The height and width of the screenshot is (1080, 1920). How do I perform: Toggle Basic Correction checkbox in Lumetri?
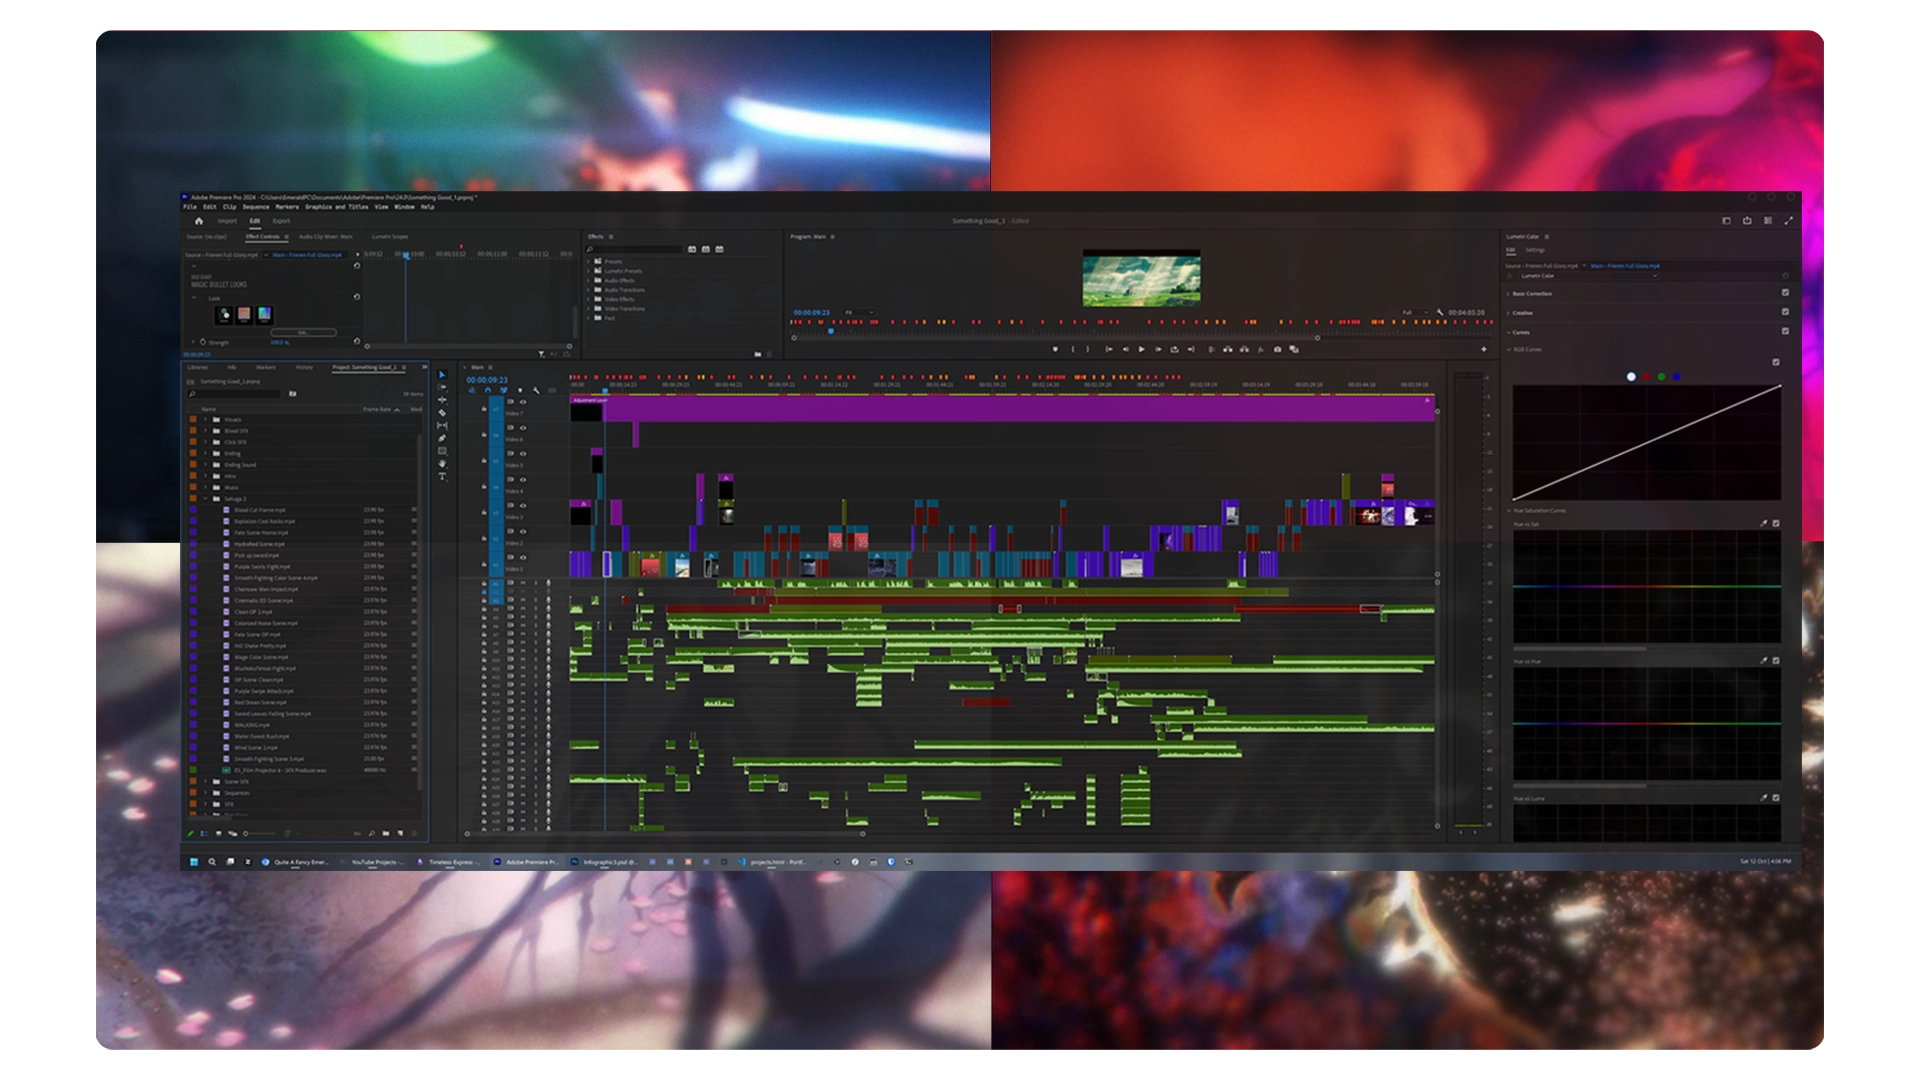tap(1785, 293)
